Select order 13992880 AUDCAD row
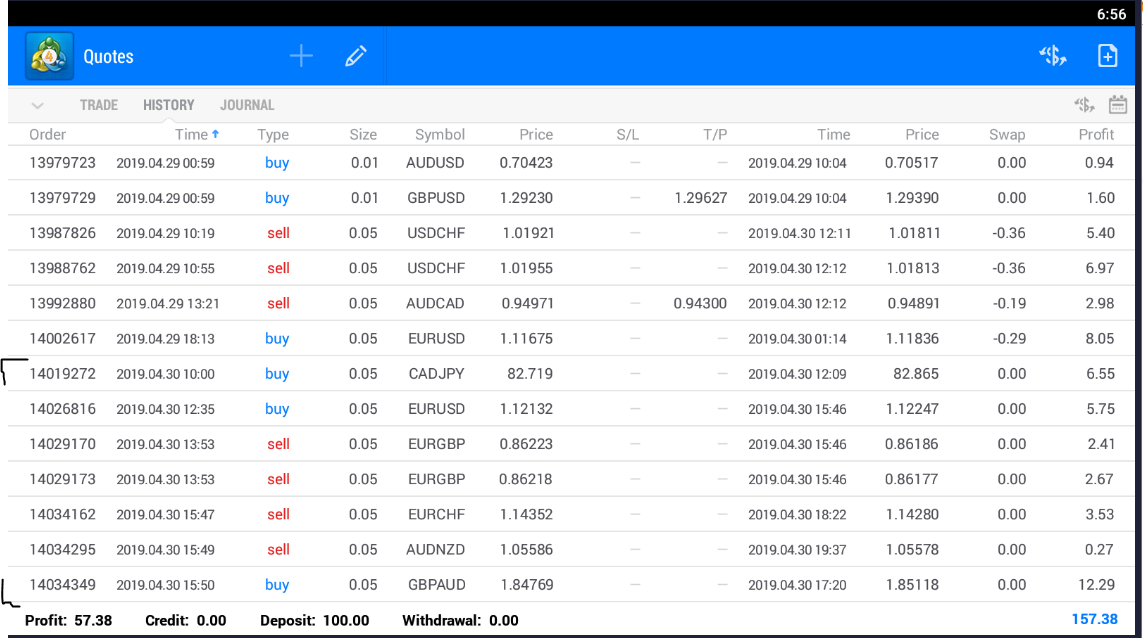 pos(572,303)
